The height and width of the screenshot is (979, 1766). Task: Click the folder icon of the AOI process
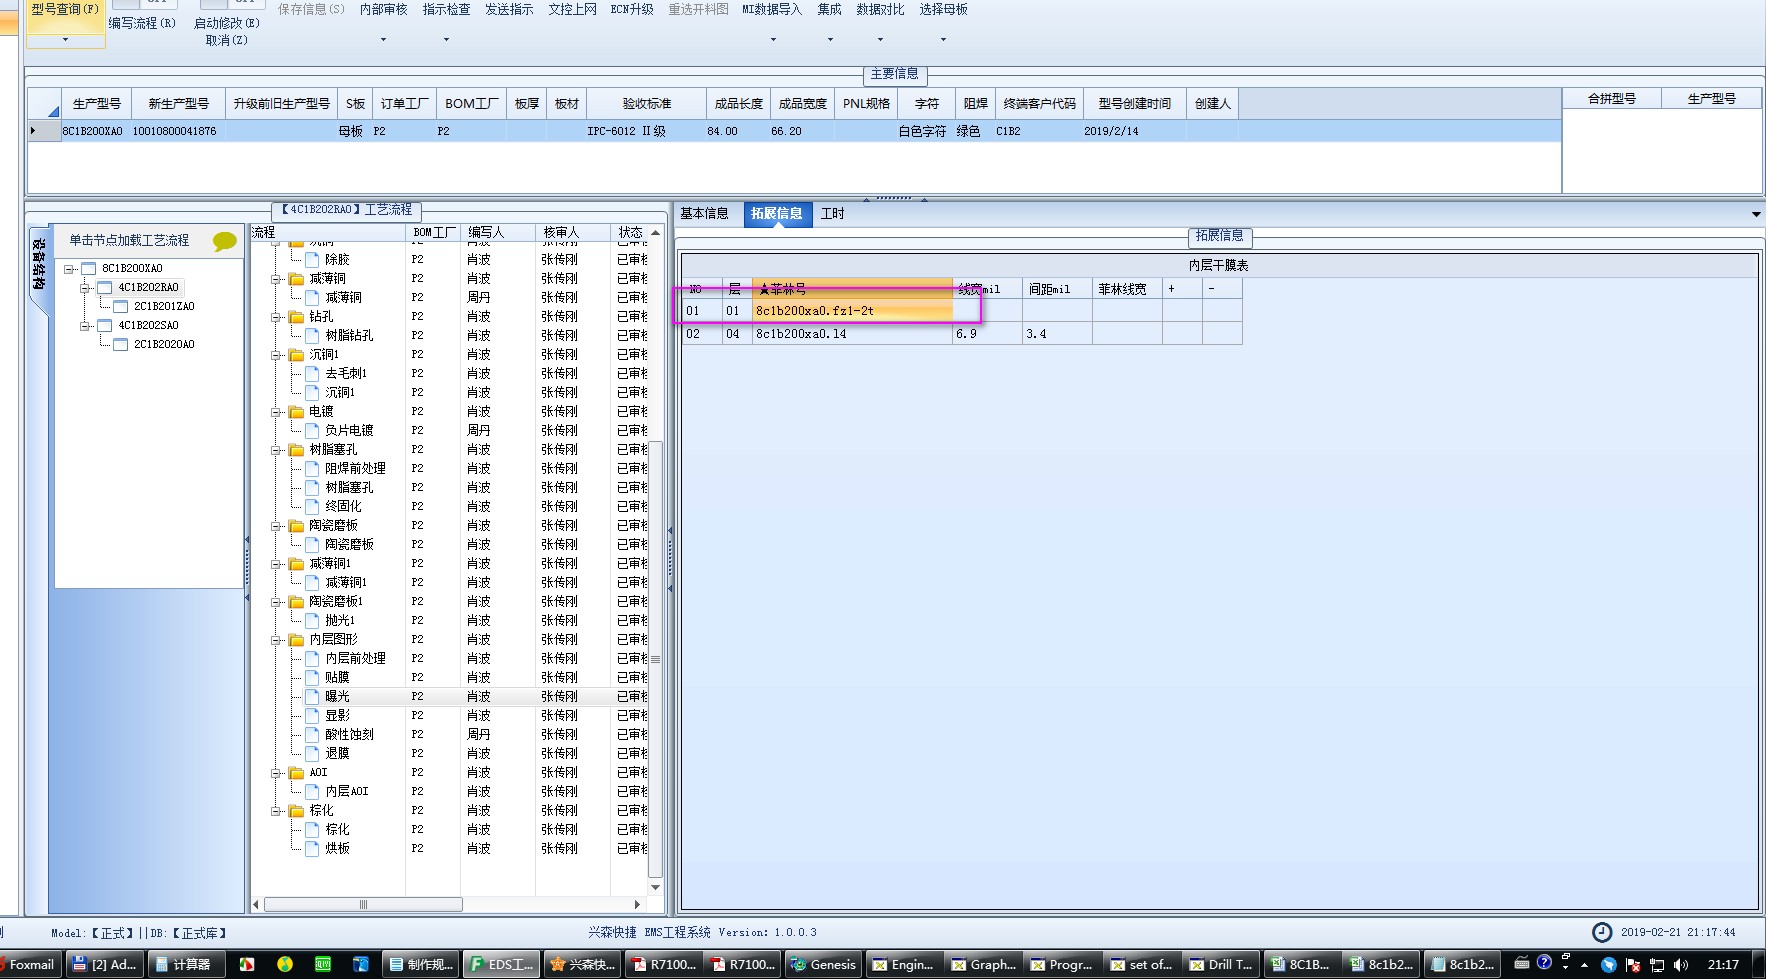296,773
